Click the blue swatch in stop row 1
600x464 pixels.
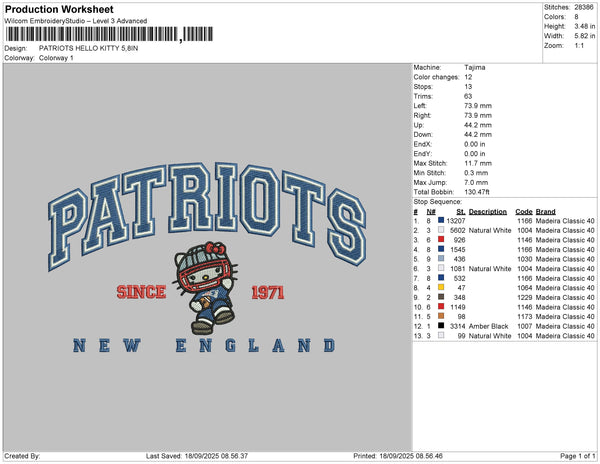(441, 220)
